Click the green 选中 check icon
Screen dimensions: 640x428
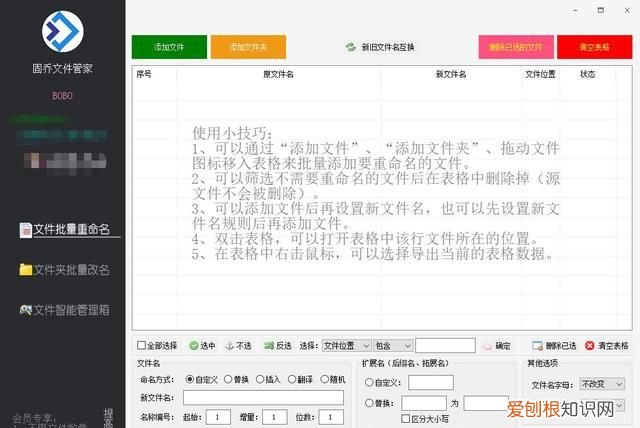(x=194, y=345)
